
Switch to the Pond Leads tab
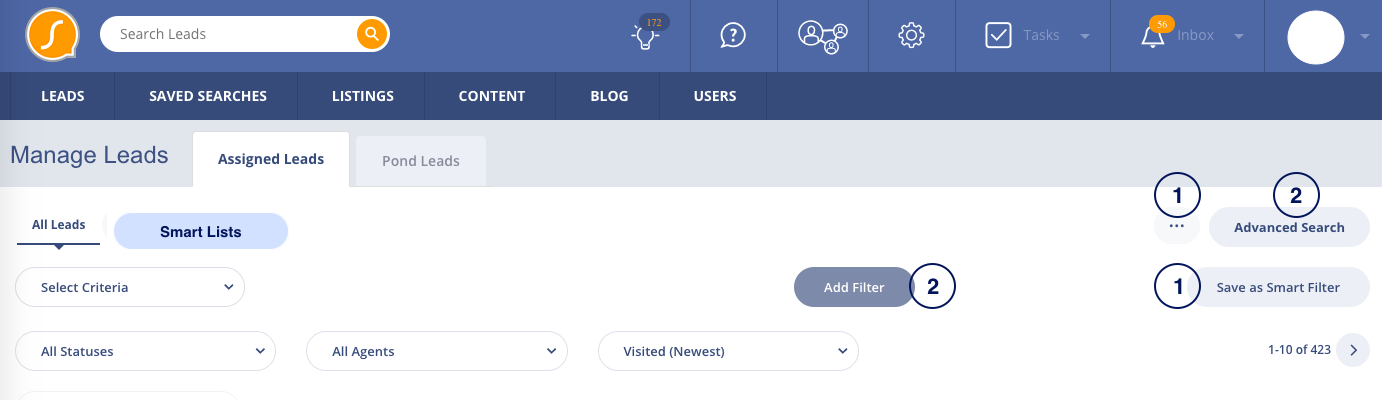tap(421, 161)
